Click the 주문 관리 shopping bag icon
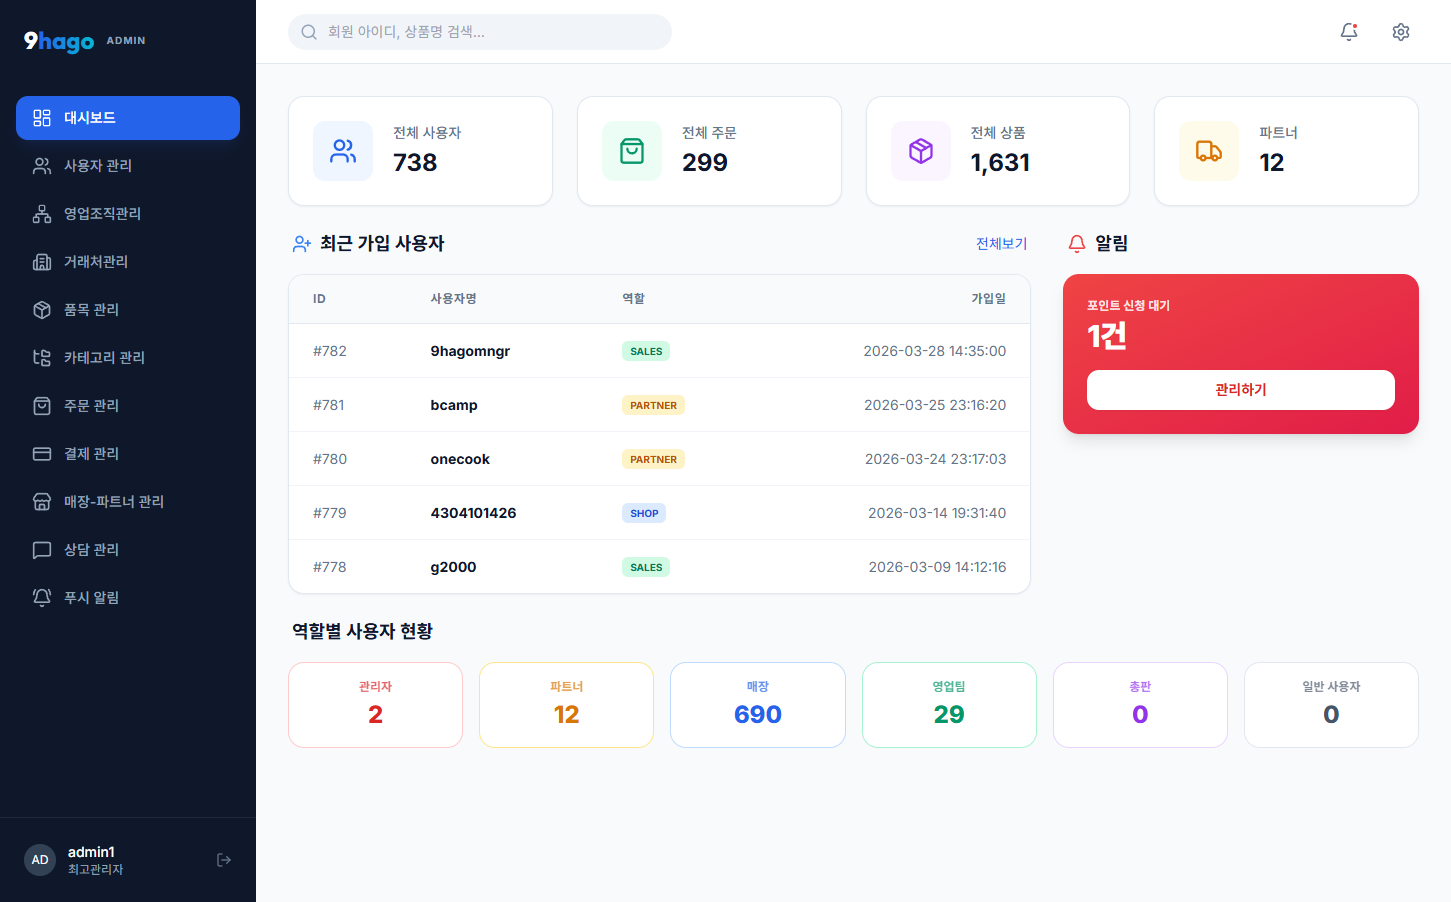The height and width of the screenshot is (902, 1451). (41, 406)
